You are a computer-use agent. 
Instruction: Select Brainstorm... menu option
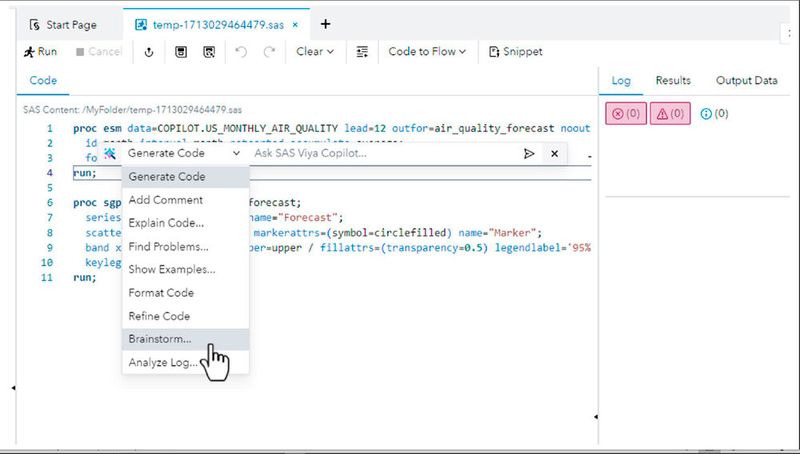coord(185,339)
